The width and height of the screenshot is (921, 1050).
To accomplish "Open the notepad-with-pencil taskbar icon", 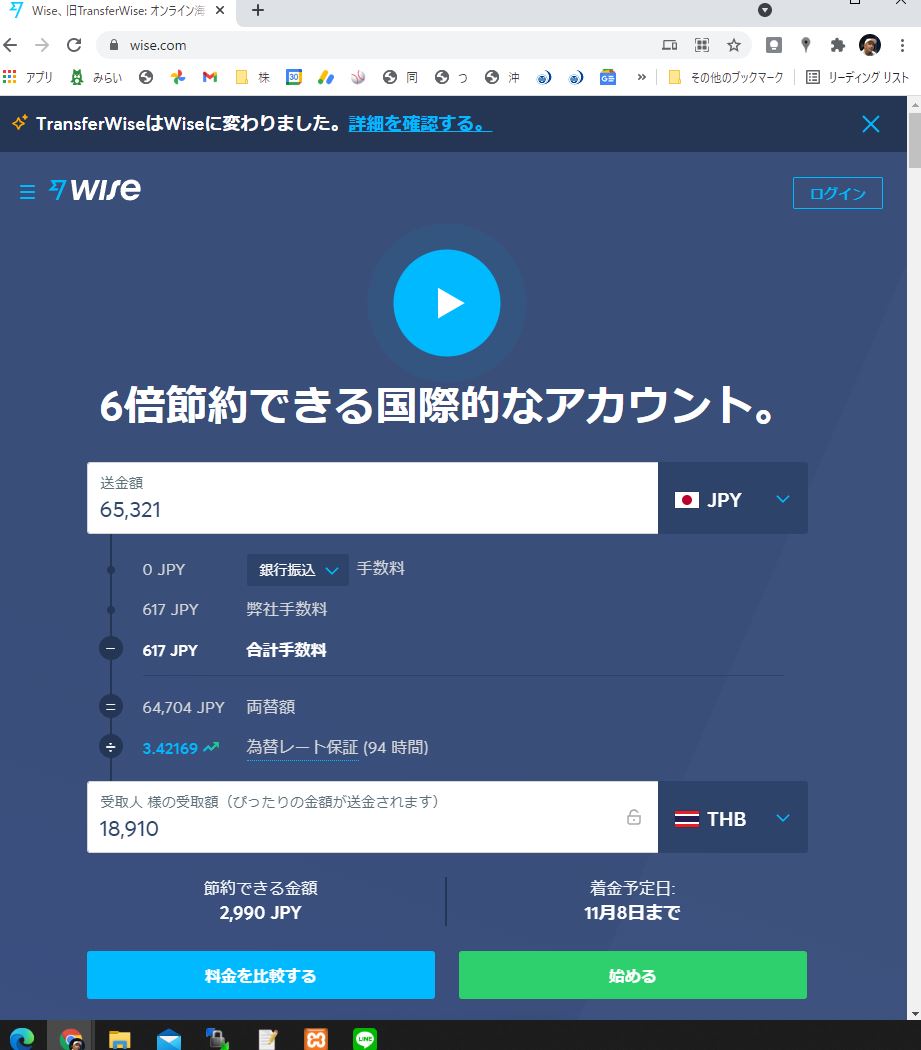I will [x=267, y=1039].
